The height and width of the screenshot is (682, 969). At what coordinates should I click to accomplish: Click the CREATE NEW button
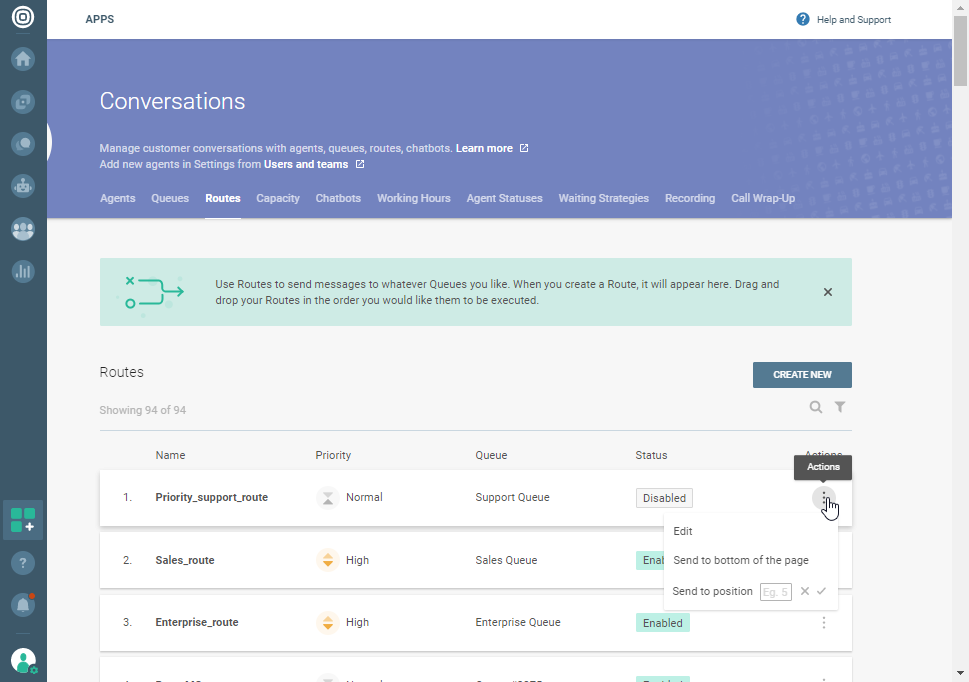802,375
